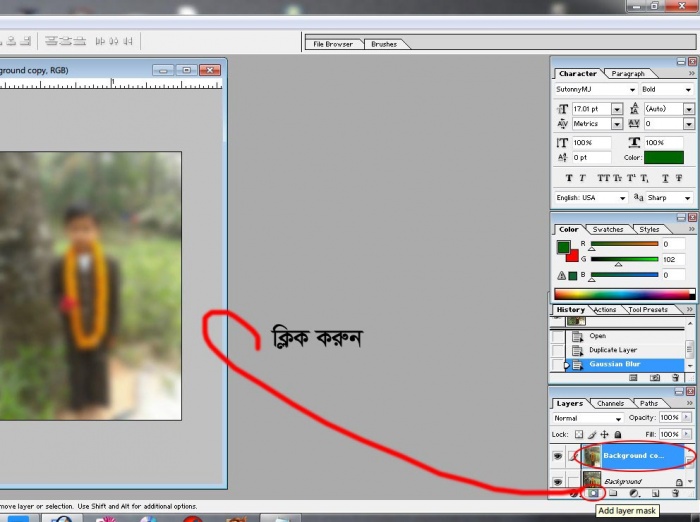The image size is (700, 522).
Task: Hide the Background copy layer
Action: pos(558,456)
